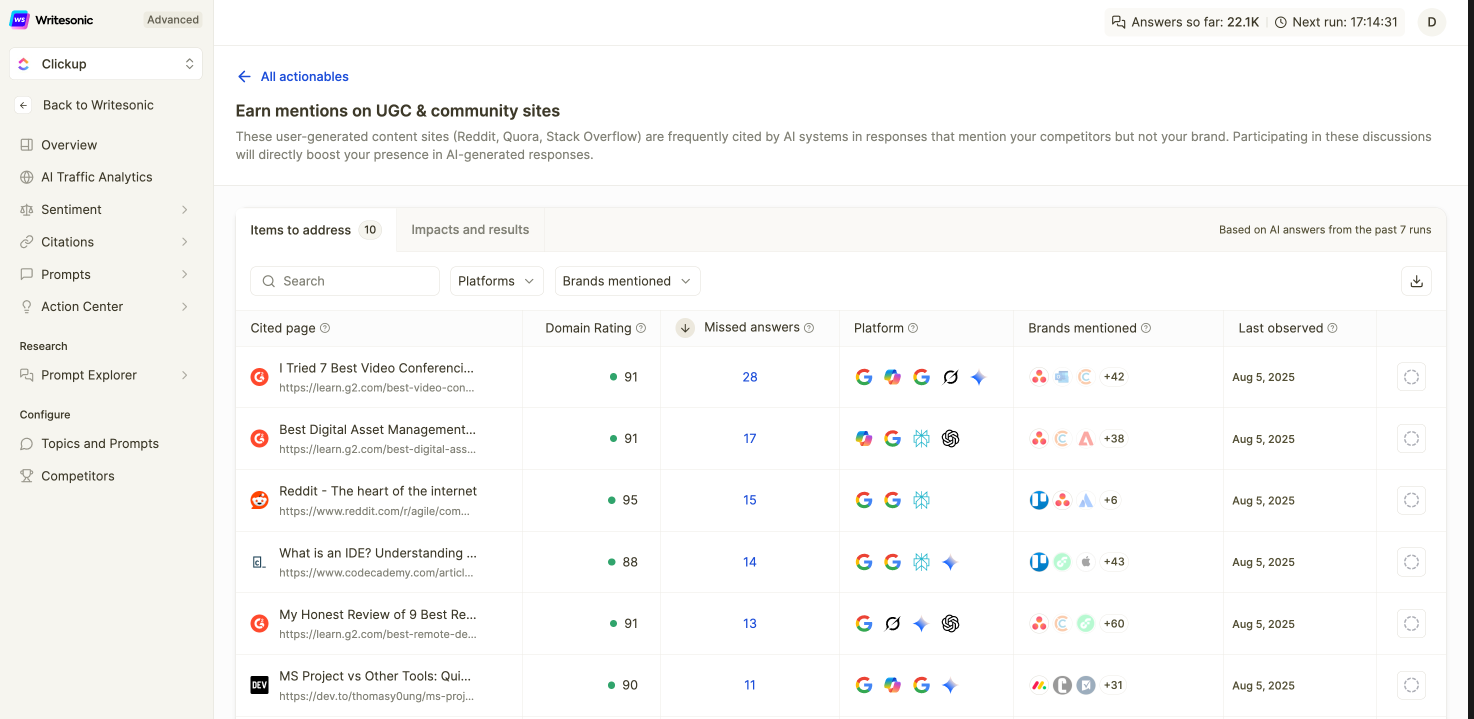
Task: Click the Platform column info icon
Action: pyautogui.click(x=913, y=328)
